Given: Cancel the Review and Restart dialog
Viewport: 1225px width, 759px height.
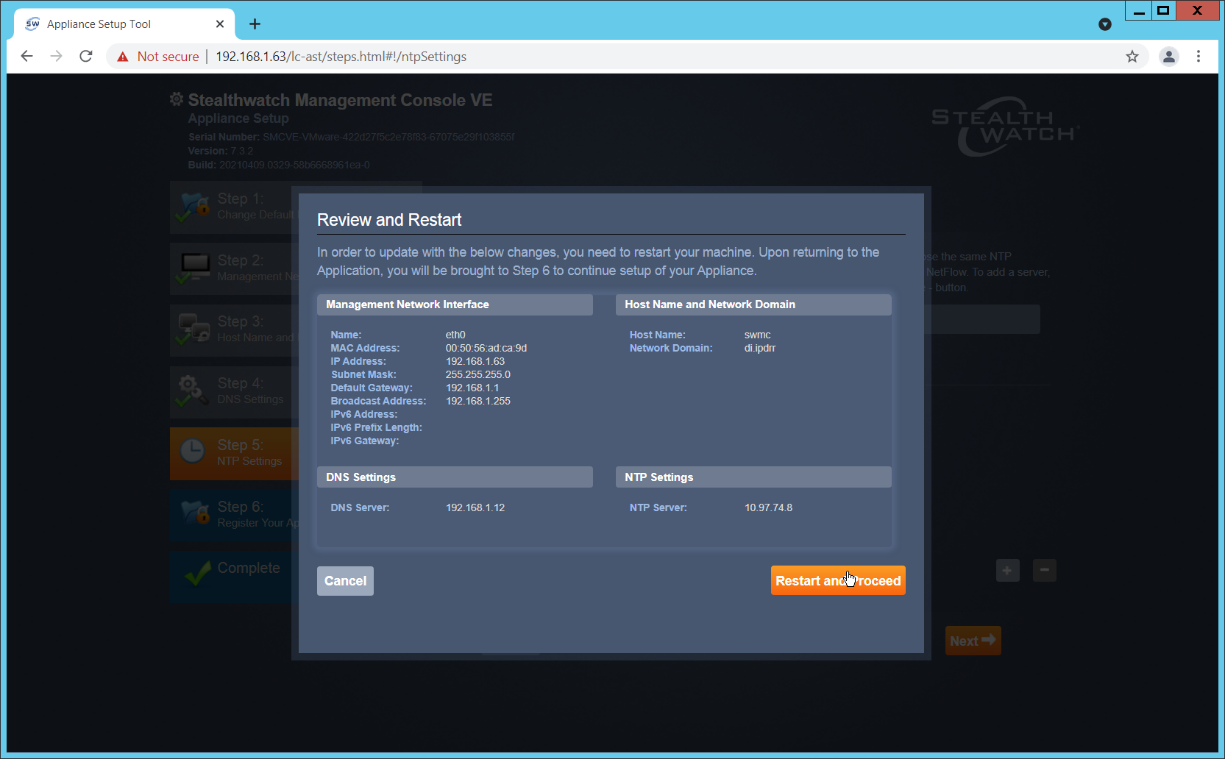Looking at the screenshot, I should [345, 581].
